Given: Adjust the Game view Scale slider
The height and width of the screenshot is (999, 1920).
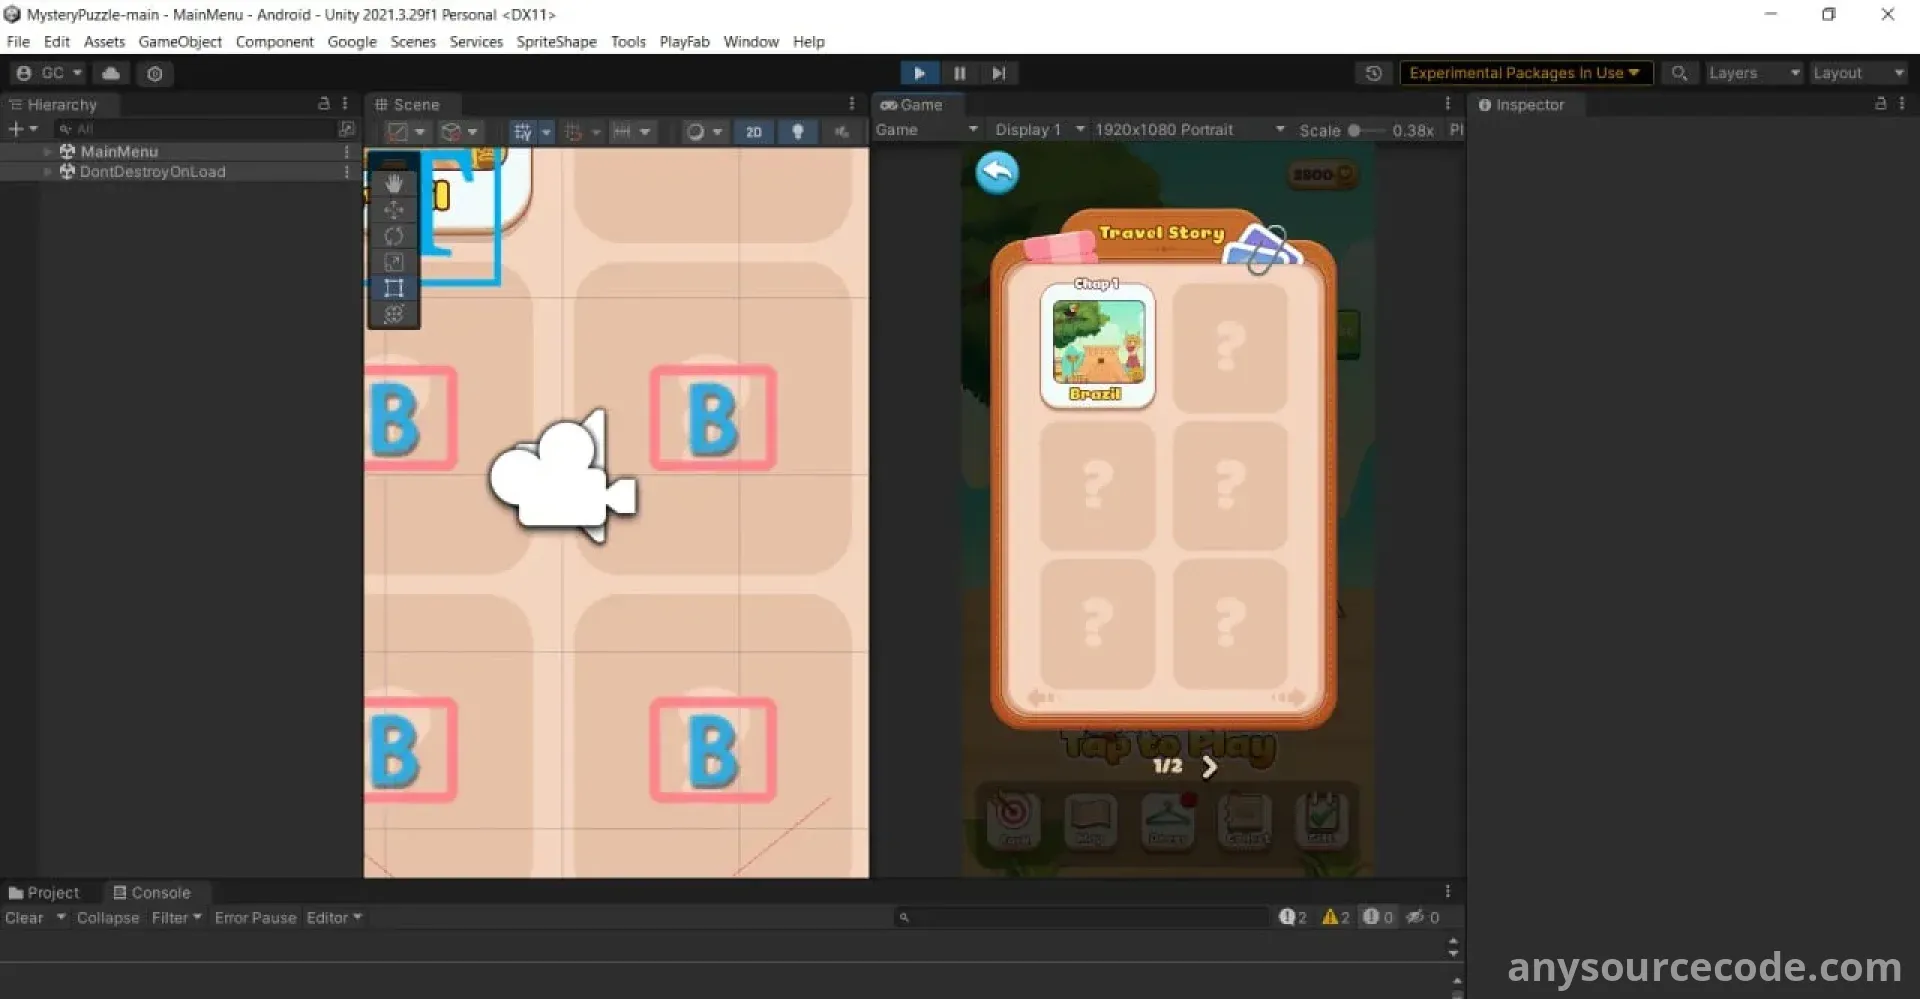Looking at the screenshot, I should tap(1354, 130).
